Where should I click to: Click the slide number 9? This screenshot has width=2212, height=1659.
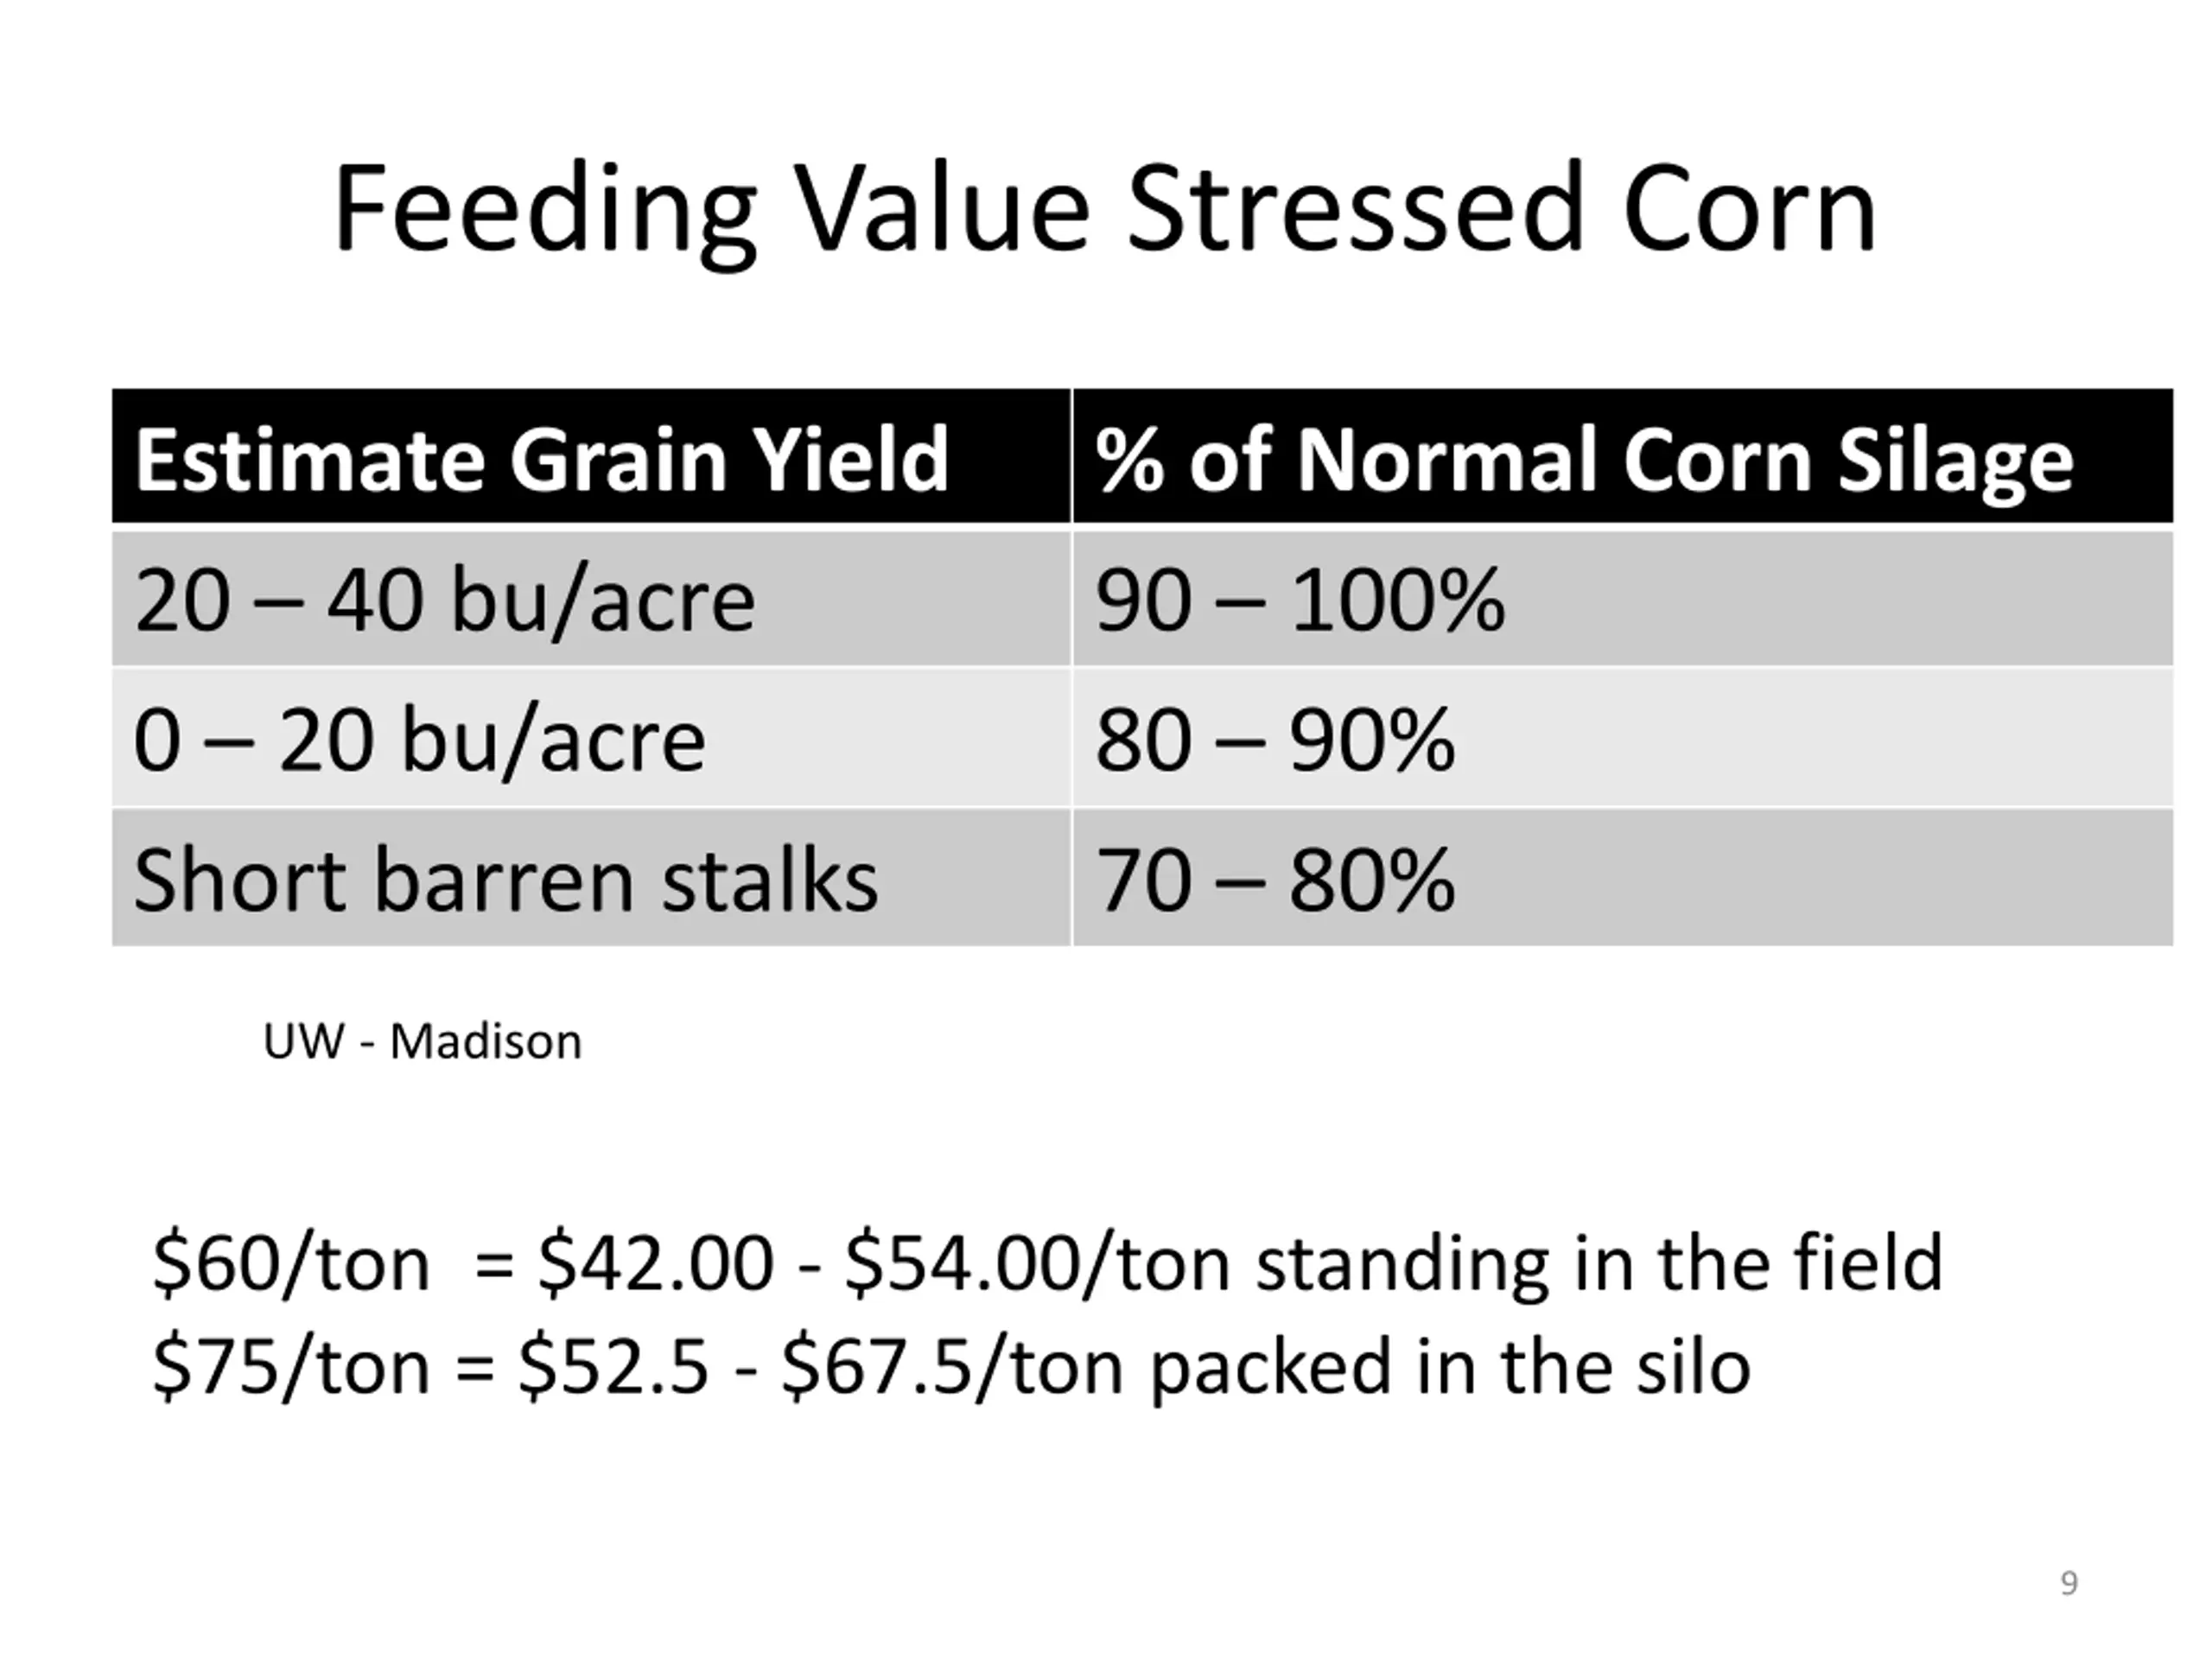[2069, 1583]
